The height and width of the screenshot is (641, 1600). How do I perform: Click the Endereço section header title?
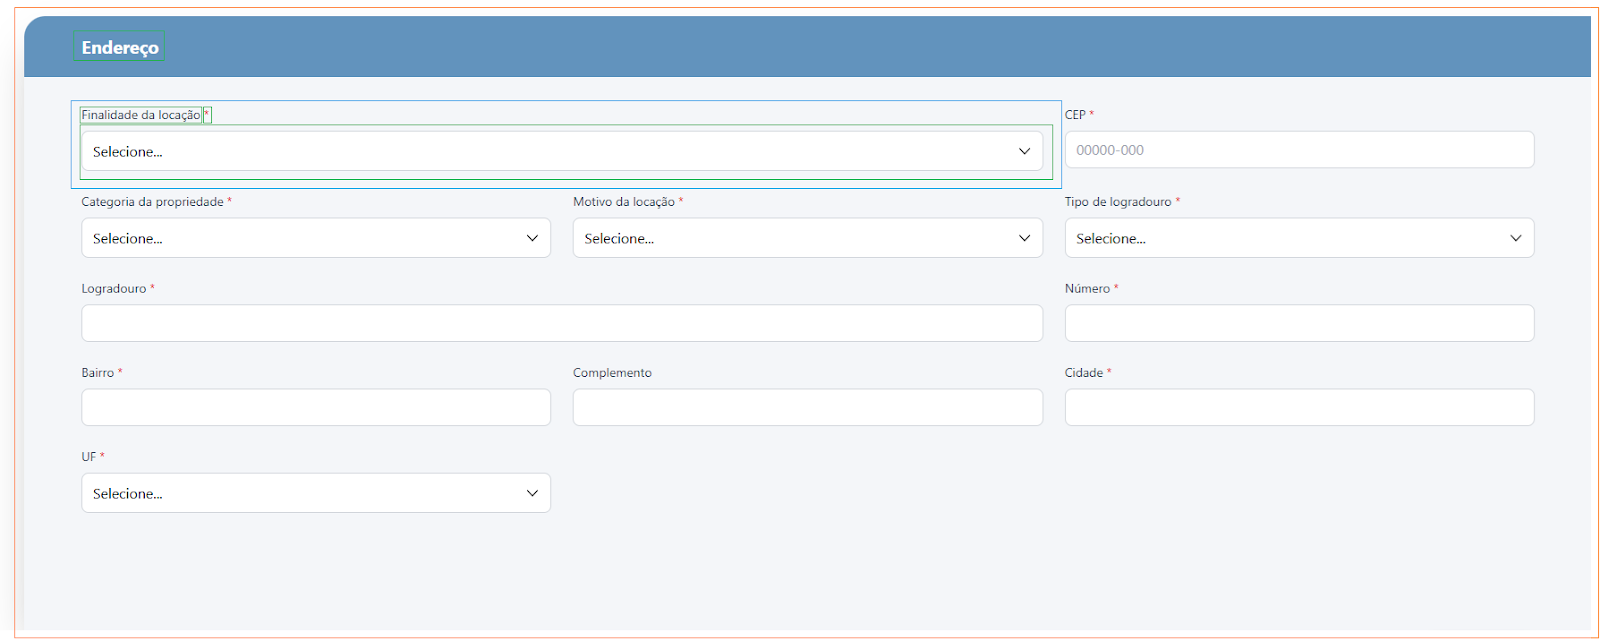[x=120, y=48]
